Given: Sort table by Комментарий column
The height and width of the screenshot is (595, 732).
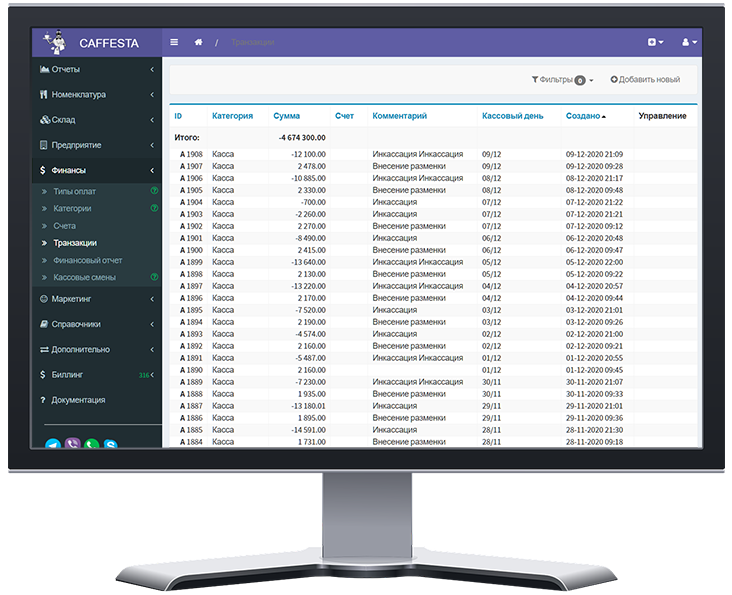Looking at the screenshot, I should 400,116.
